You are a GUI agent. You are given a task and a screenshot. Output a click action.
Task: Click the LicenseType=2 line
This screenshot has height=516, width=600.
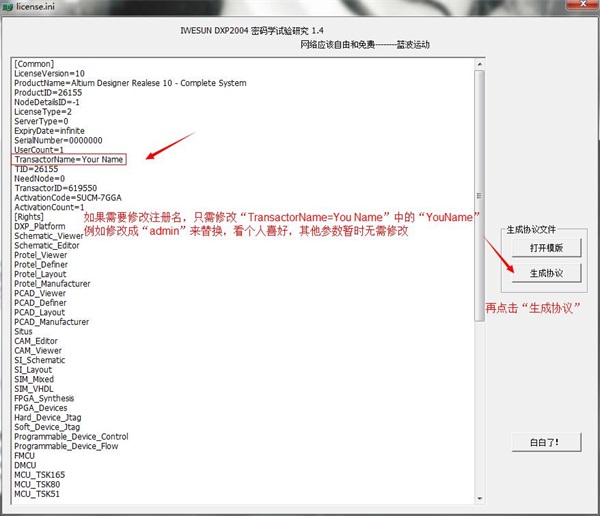[x=43, y=112]
